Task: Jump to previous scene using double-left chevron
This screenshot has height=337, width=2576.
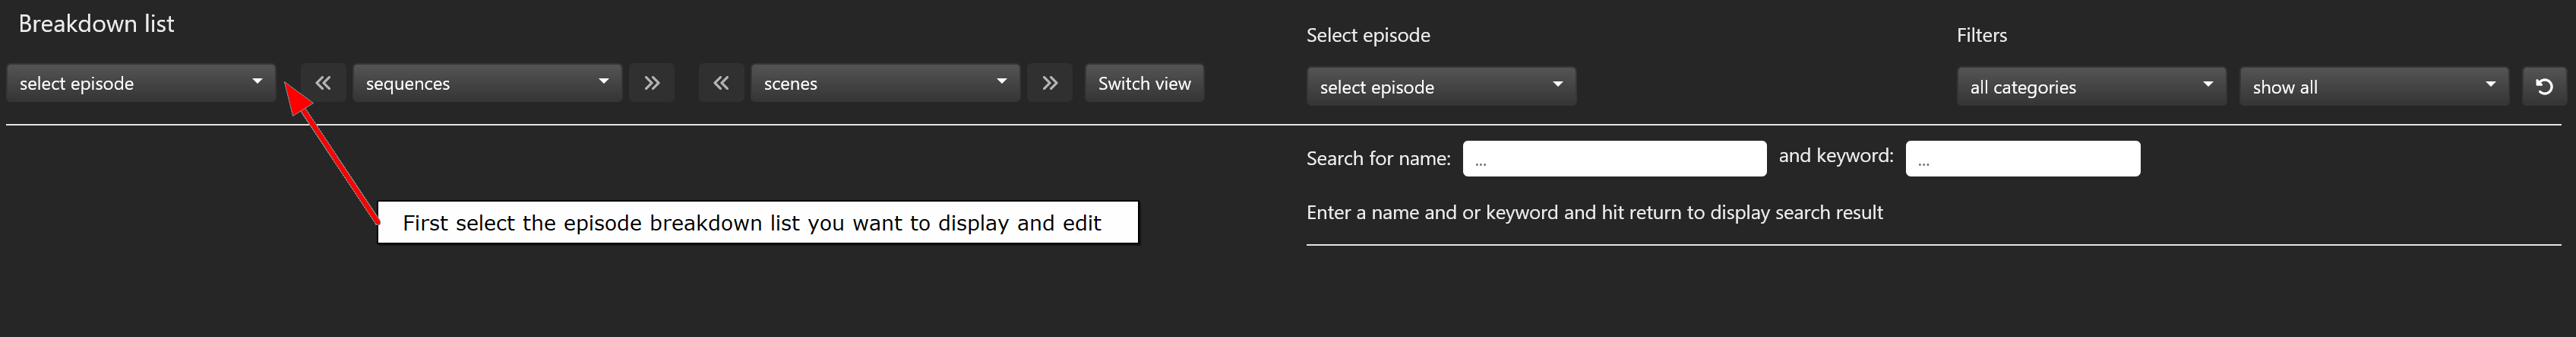Action: tap(721, 83)
